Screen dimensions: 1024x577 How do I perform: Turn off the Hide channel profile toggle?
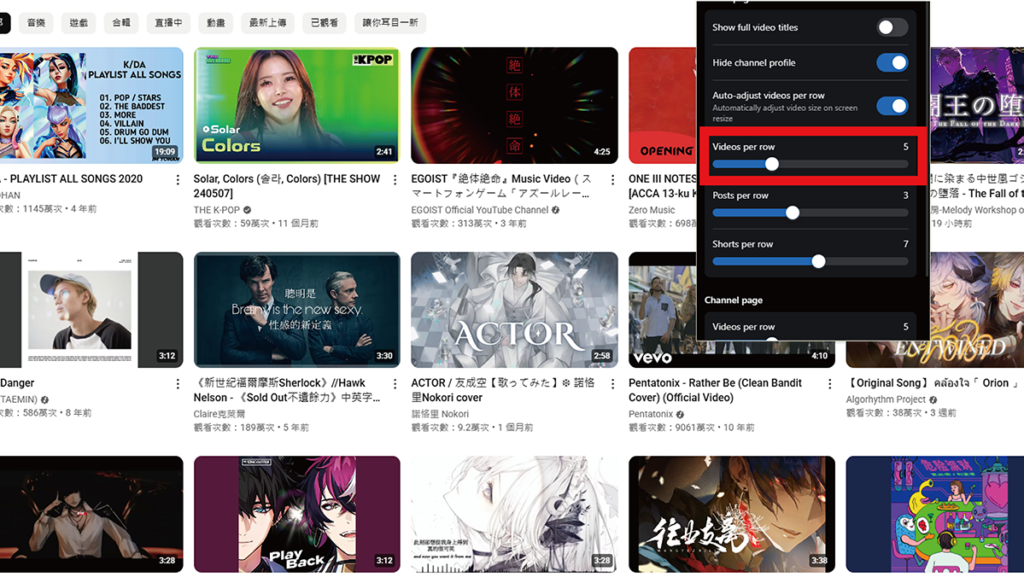[x=892, y=63]
